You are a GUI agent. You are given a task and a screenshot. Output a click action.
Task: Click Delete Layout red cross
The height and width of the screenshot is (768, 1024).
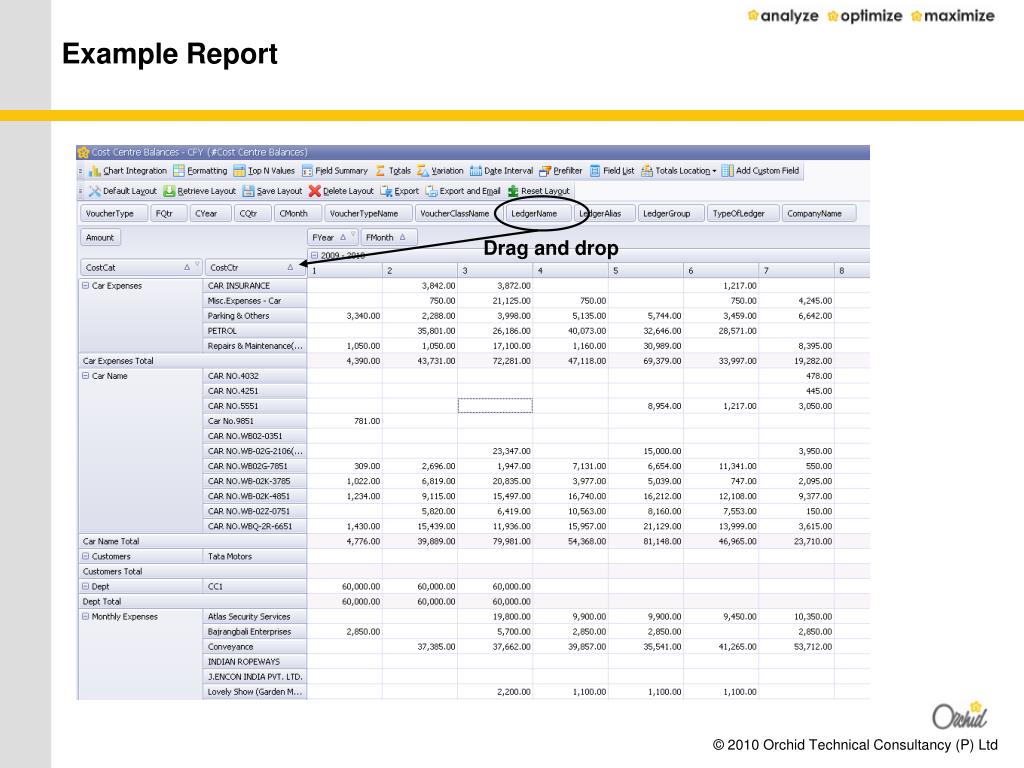[x=315, y=191]
